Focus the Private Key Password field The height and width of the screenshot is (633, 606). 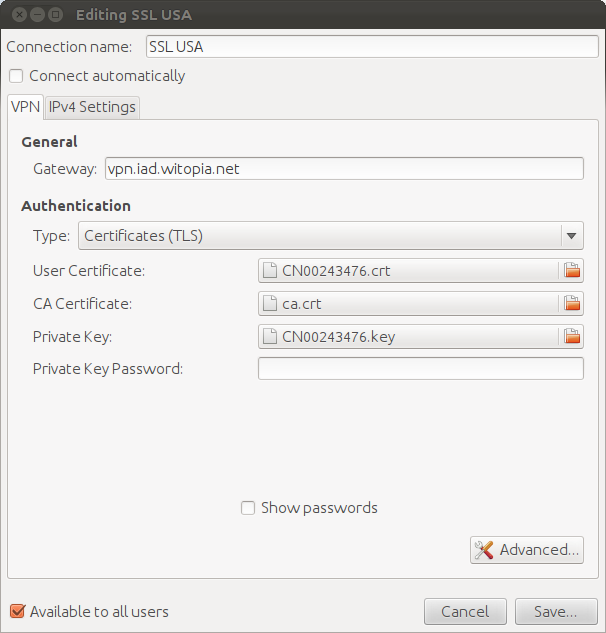(x=421, y=369)
